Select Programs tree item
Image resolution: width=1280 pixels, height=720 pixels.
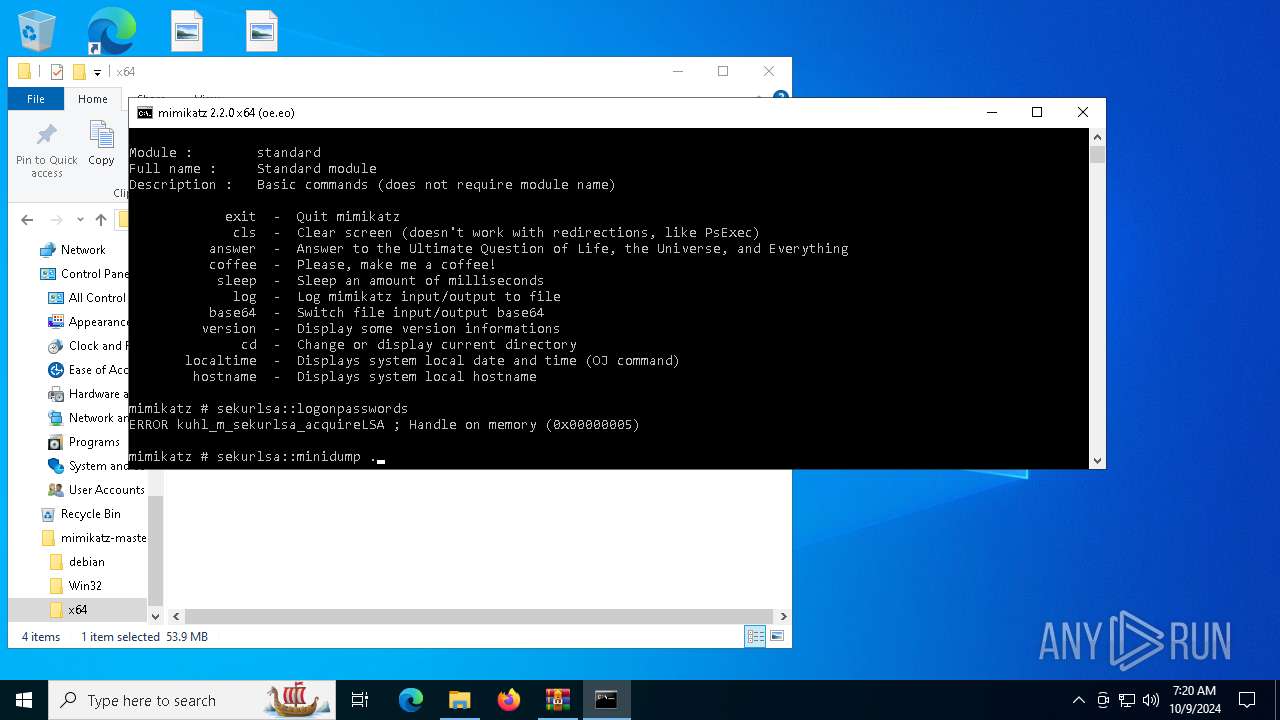(84, 442)
